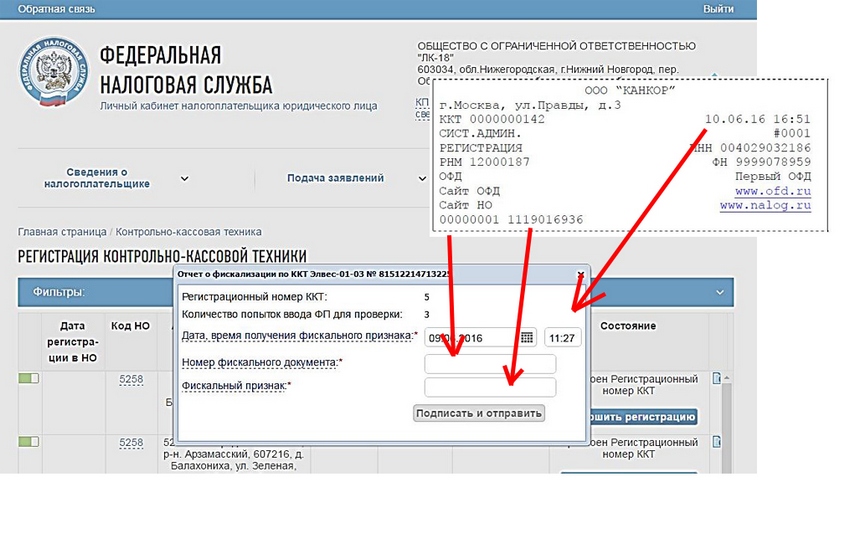Click Регистрационный номер ККТ label in dialog

click(254, 297)
